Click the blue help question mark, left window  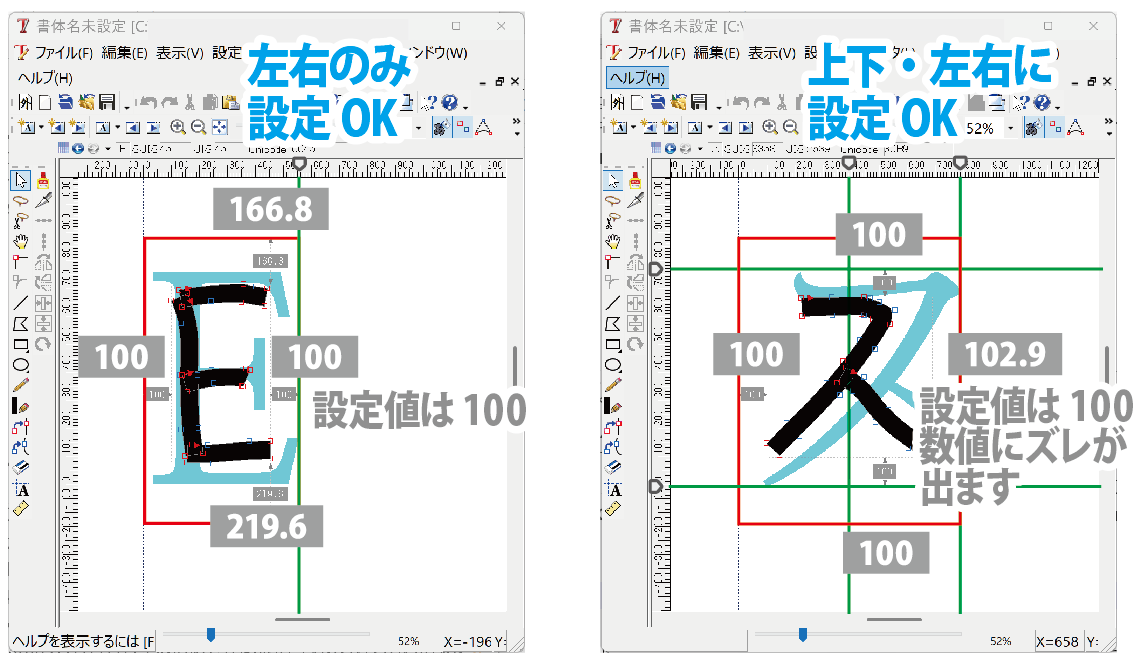coord(450,102)
